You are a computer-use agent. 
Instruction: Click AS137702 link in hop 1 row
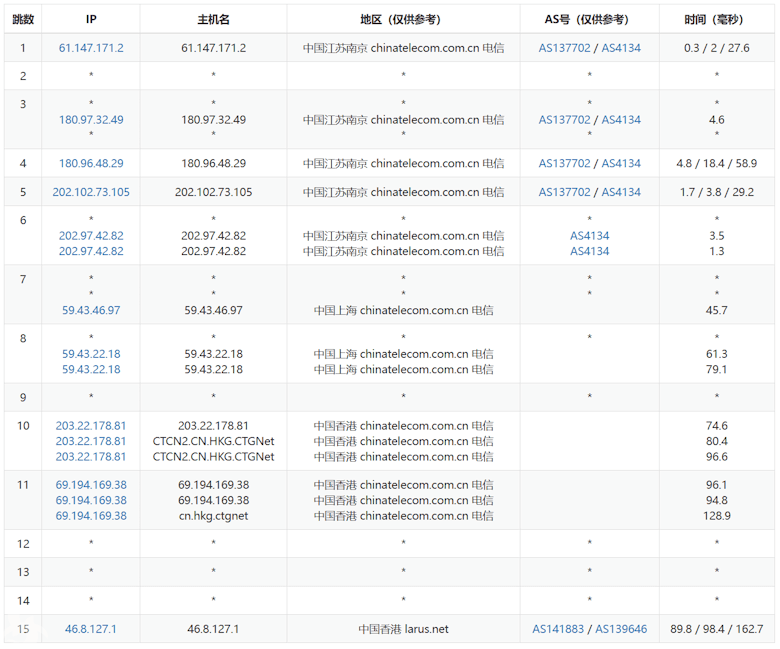click(x=565, y=48)
